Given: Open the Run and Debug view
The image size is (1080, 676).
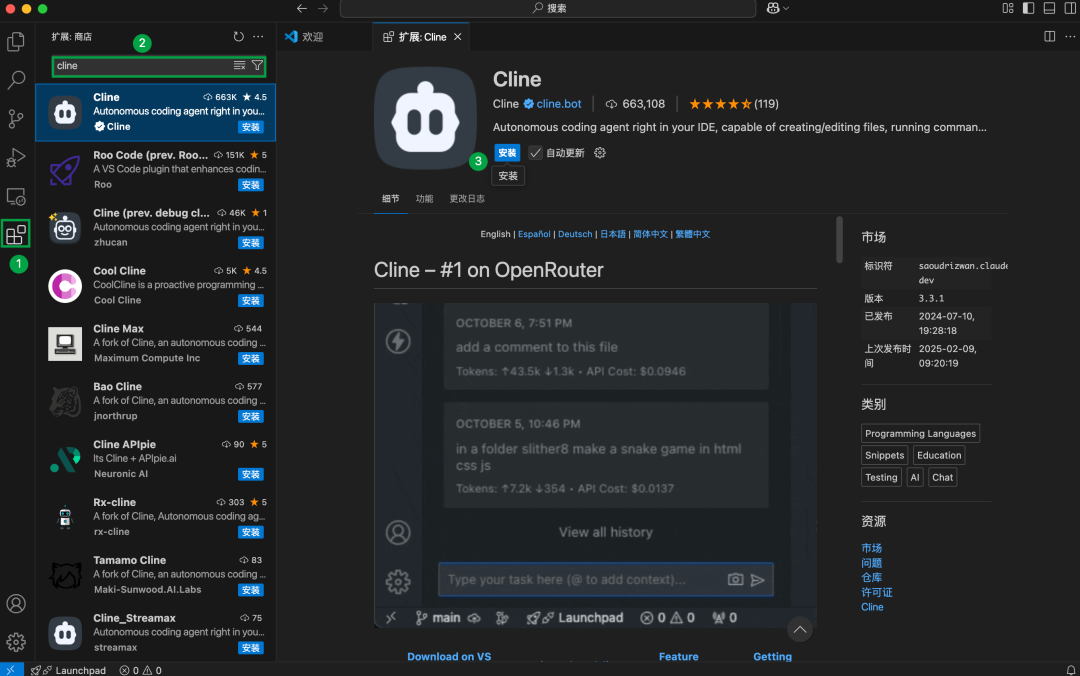Looking at the screenshot, I should (x=16, y=158).
